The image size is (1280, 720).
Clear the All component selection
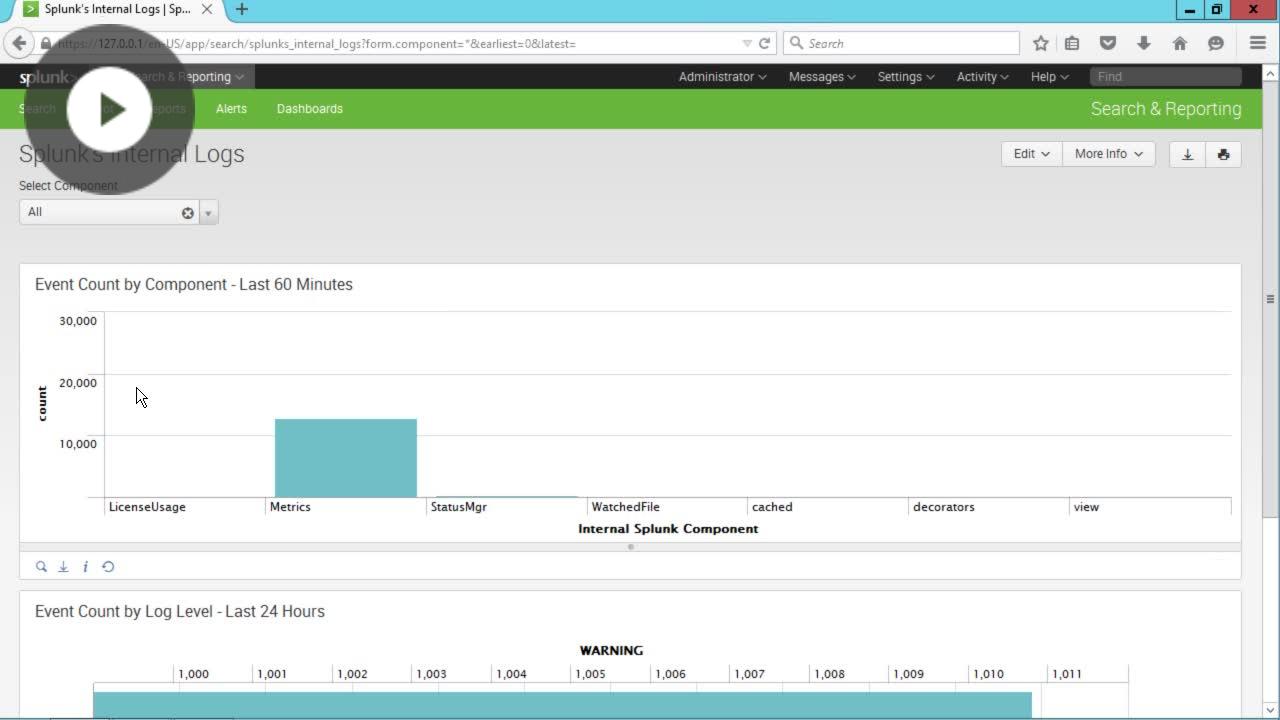(x=187, y=212)
